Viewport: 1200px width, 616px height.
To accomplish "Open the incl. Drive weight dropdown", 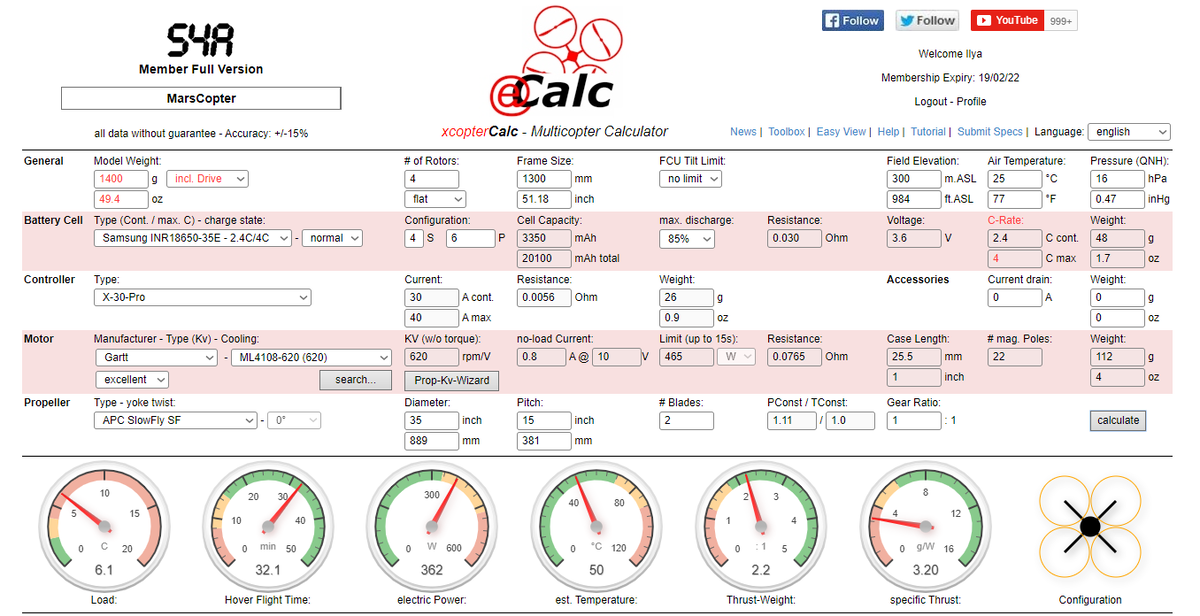I will (207, 179).
